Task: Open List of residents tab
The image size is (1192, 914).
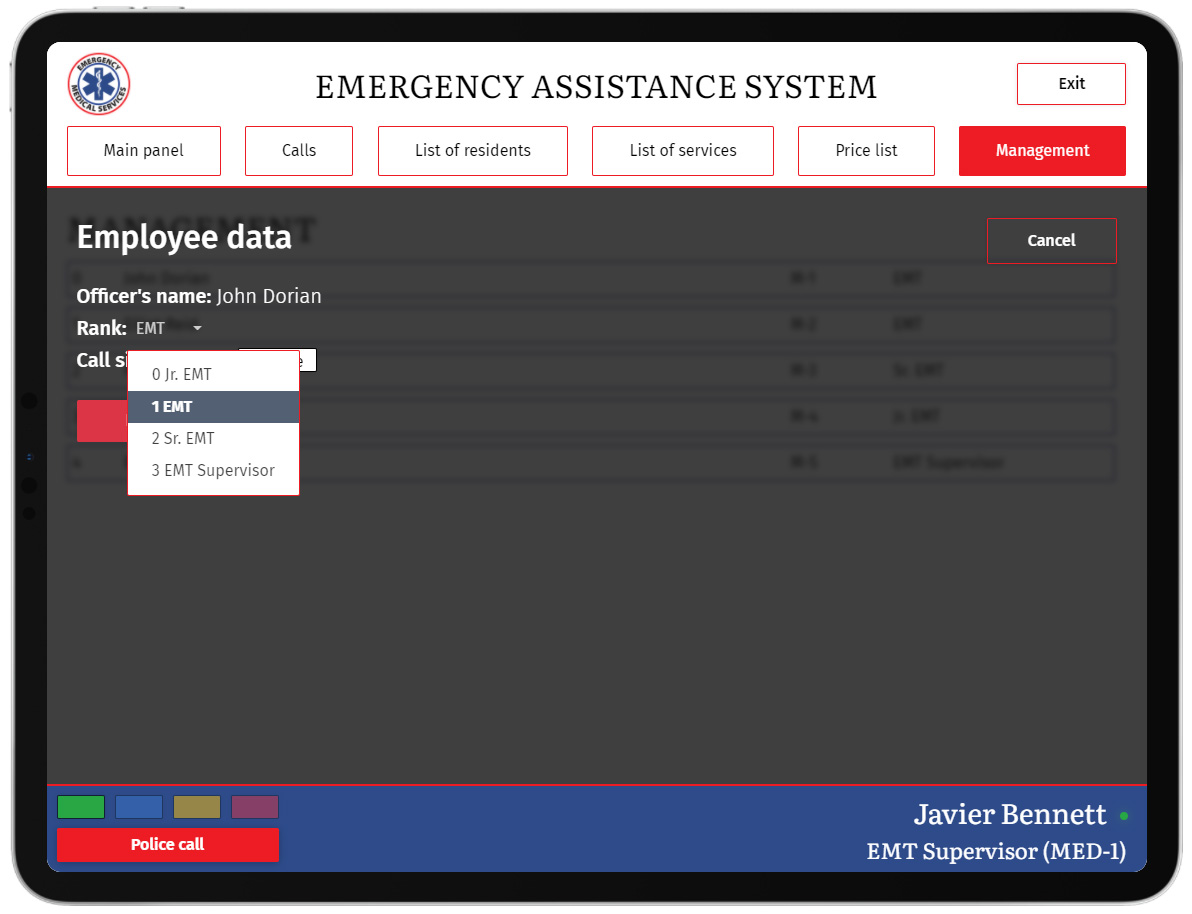Action: (x=473, y=151)
